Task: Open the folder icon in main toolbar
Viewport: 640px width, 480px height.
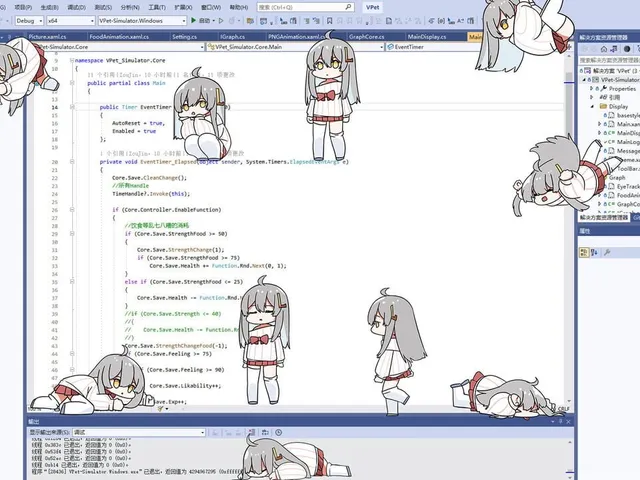Action: pyautogui.click(x=250, y=20)
